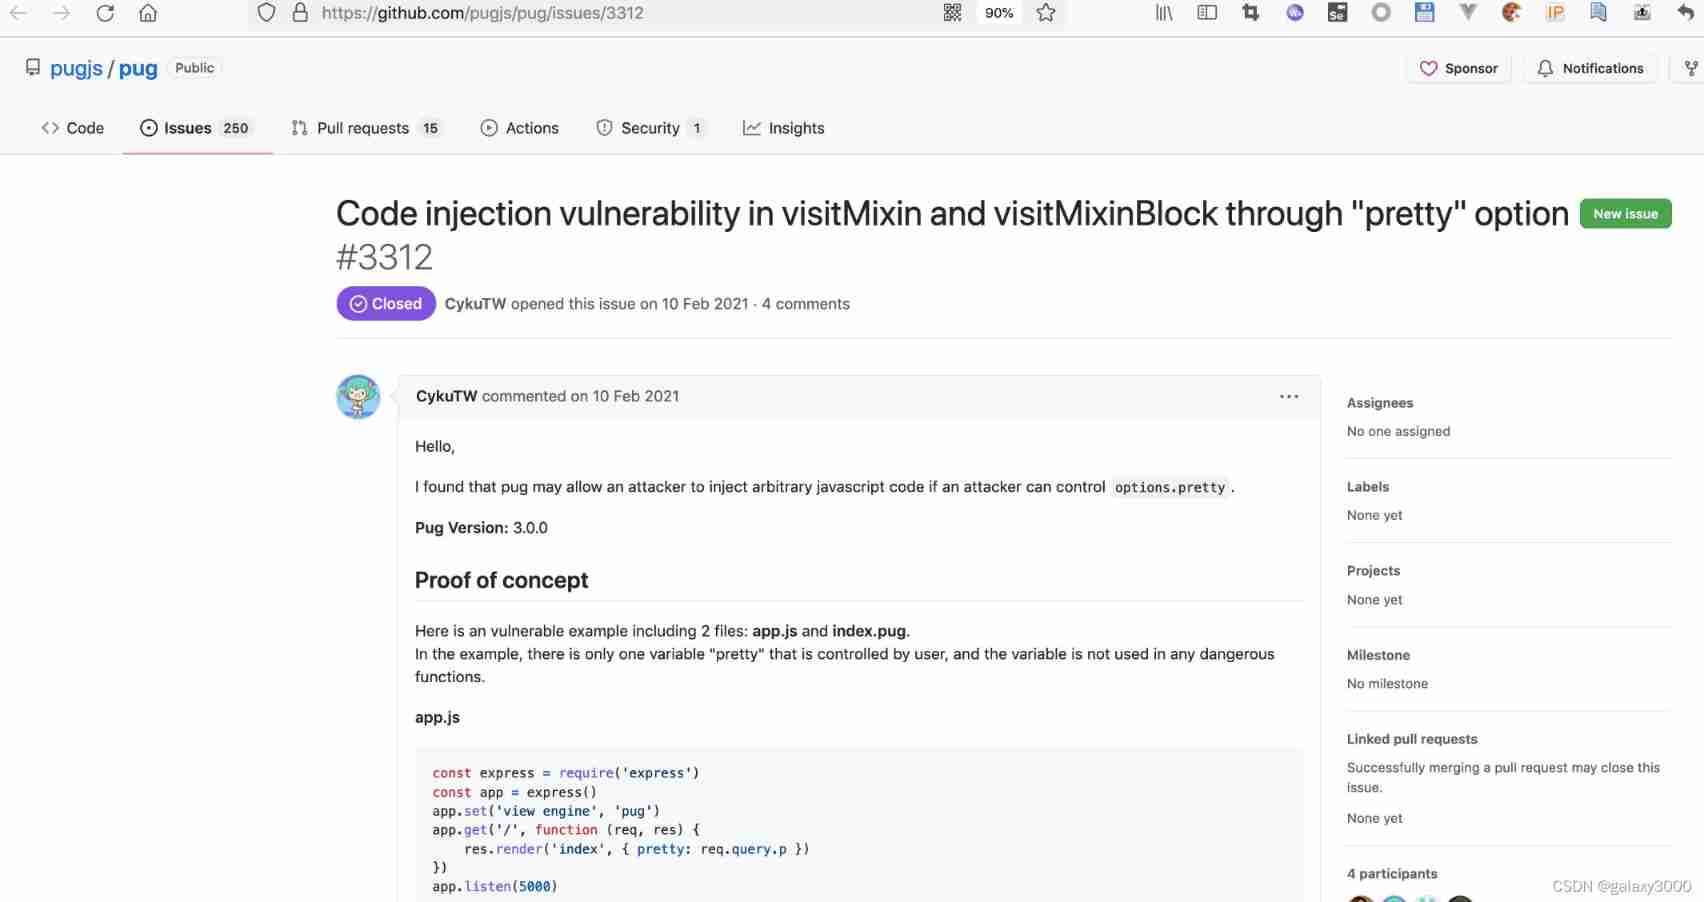Go back using the browser back arrow
Viewport: 1704px width, 902px height.
tap(18, 13)
